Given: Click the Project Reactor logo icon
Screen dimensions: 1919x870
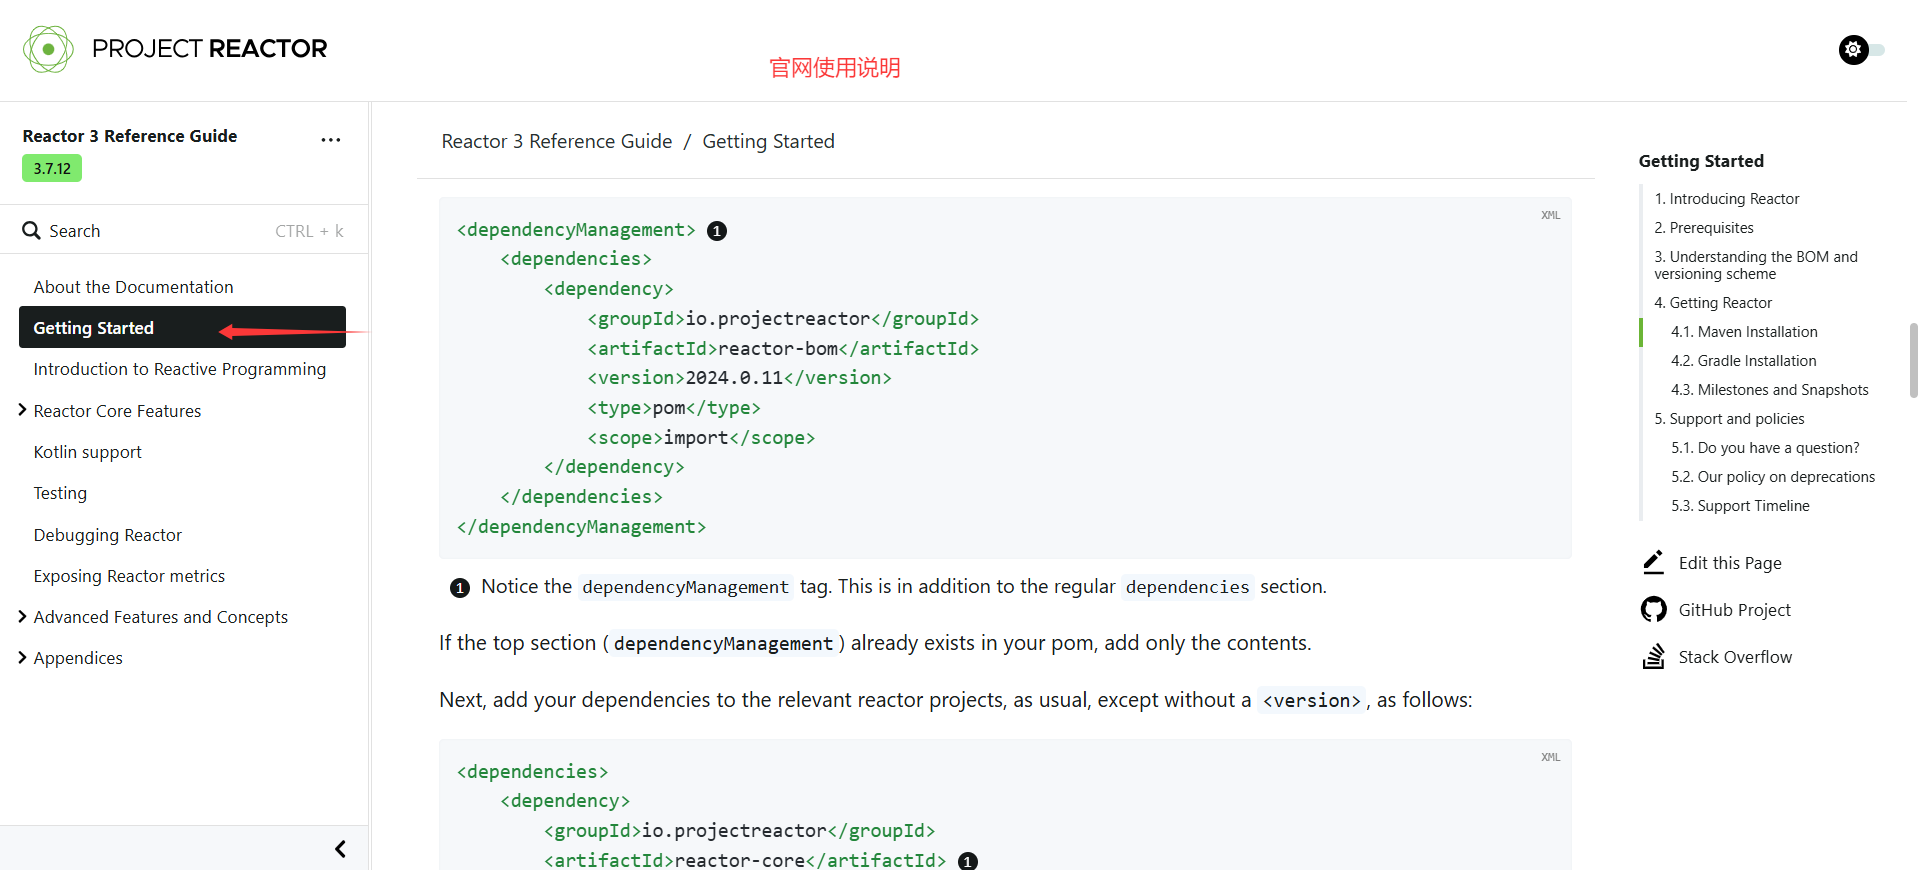Looking at the screenshot, I should tap(48, 49).
